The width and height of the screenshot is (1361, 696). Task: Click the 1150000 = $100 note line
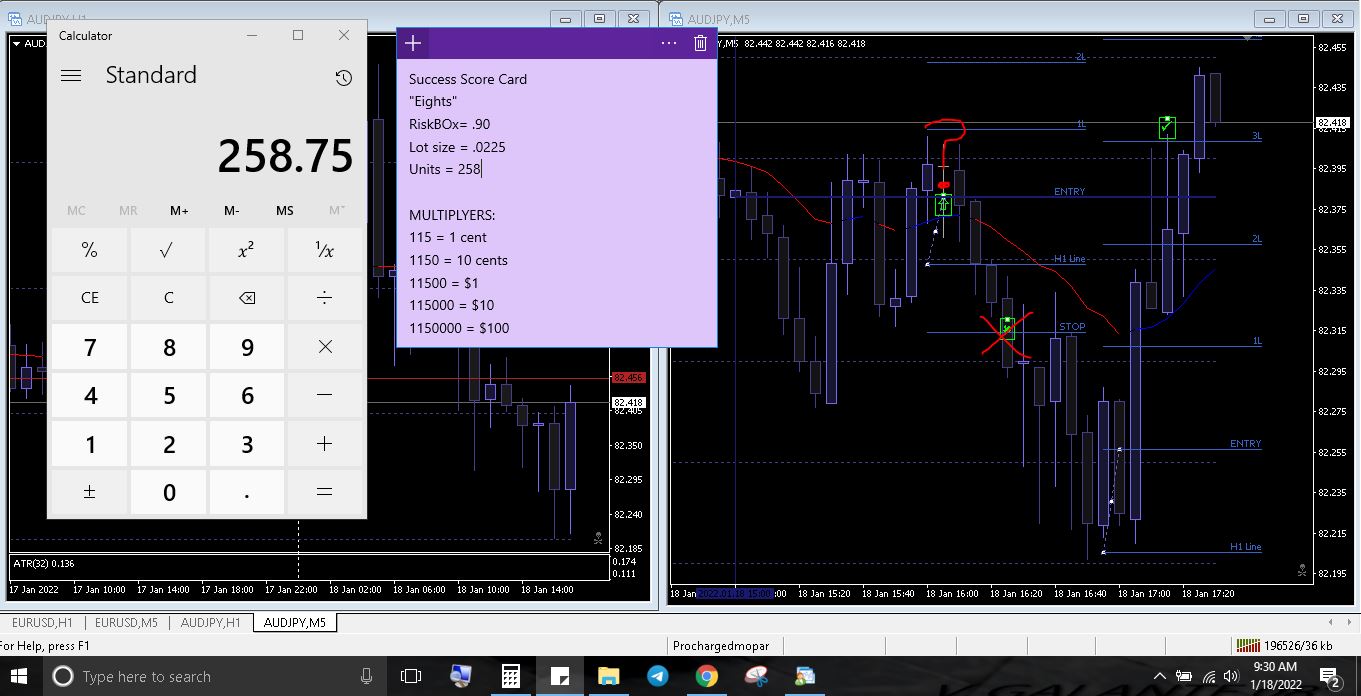tap(459, 328)
